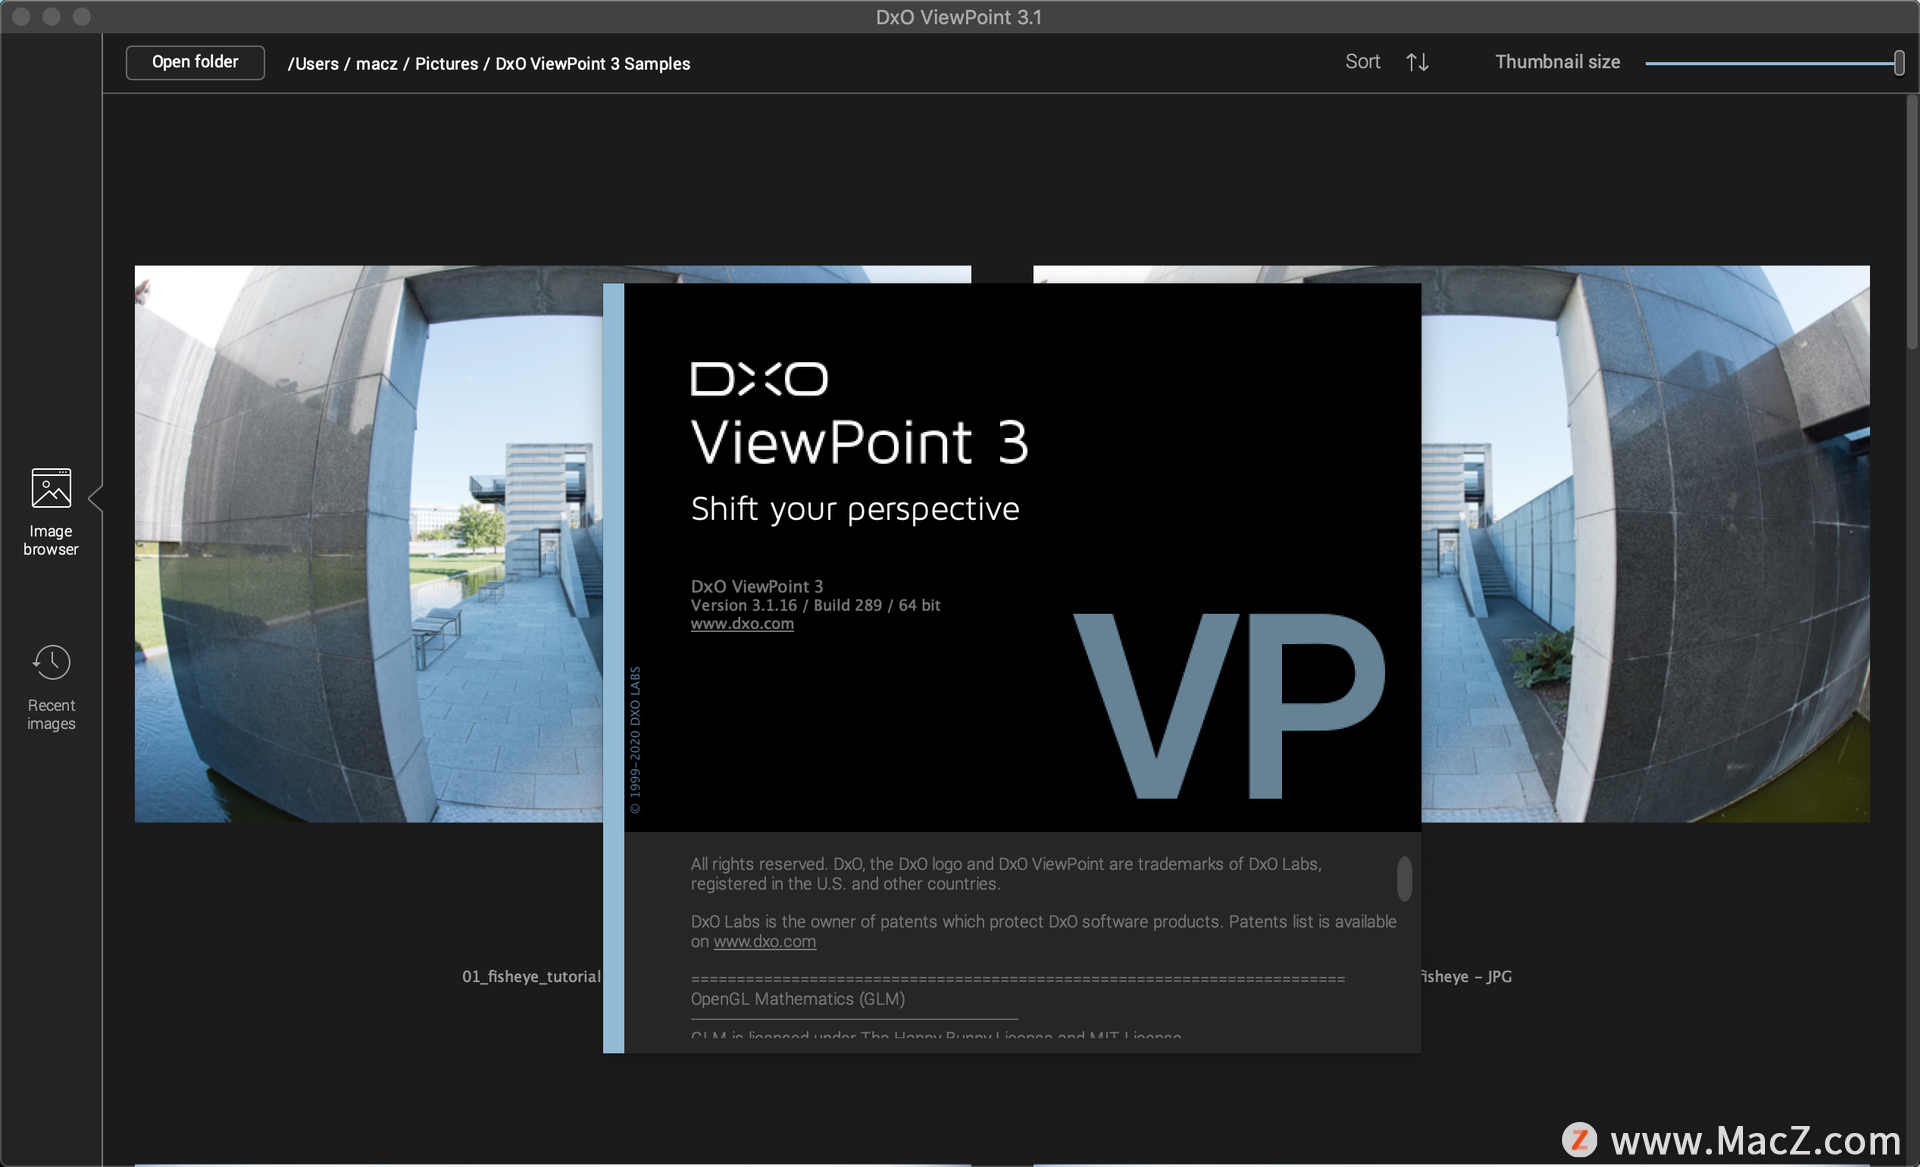Select the fisheye JPG thumbnail on right

1645,544
